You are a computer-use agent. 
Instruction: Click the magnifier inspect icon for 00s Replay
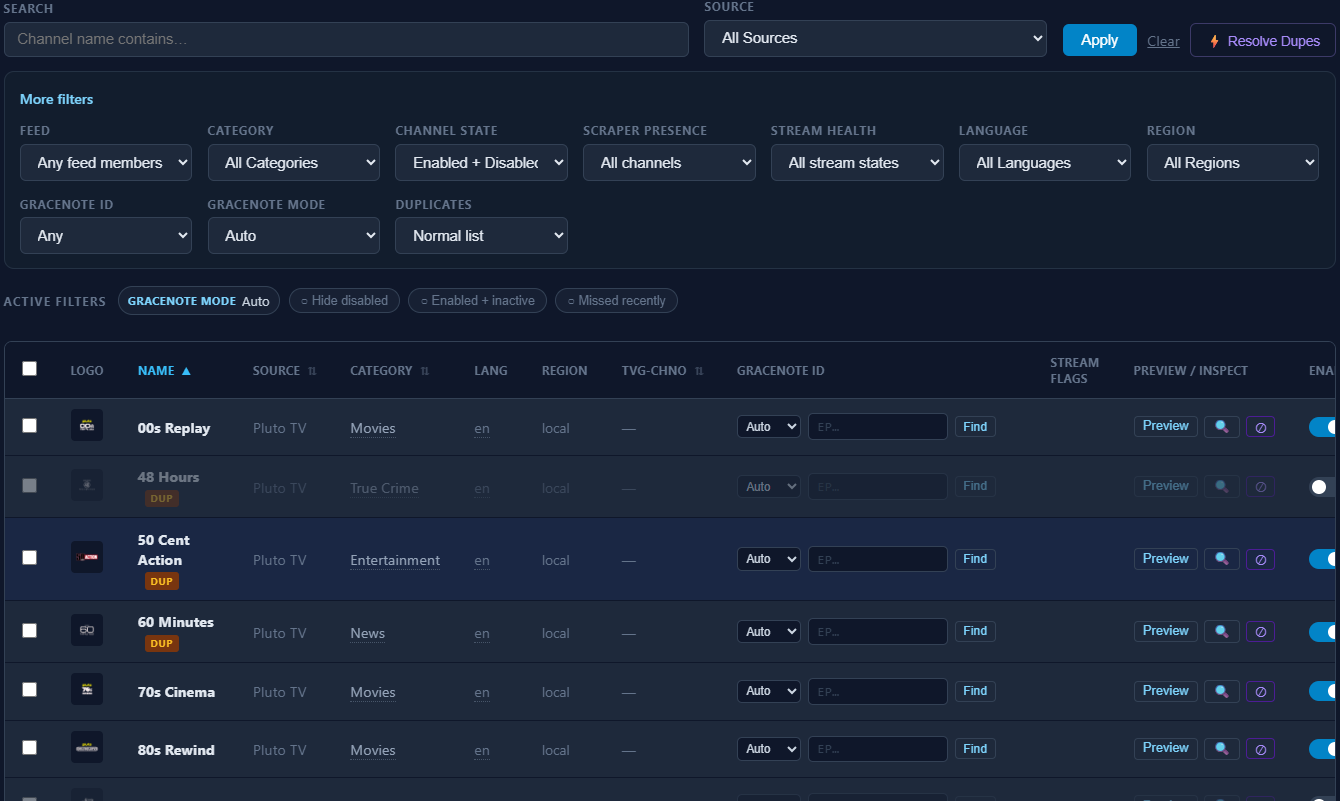pos(1221,427)
